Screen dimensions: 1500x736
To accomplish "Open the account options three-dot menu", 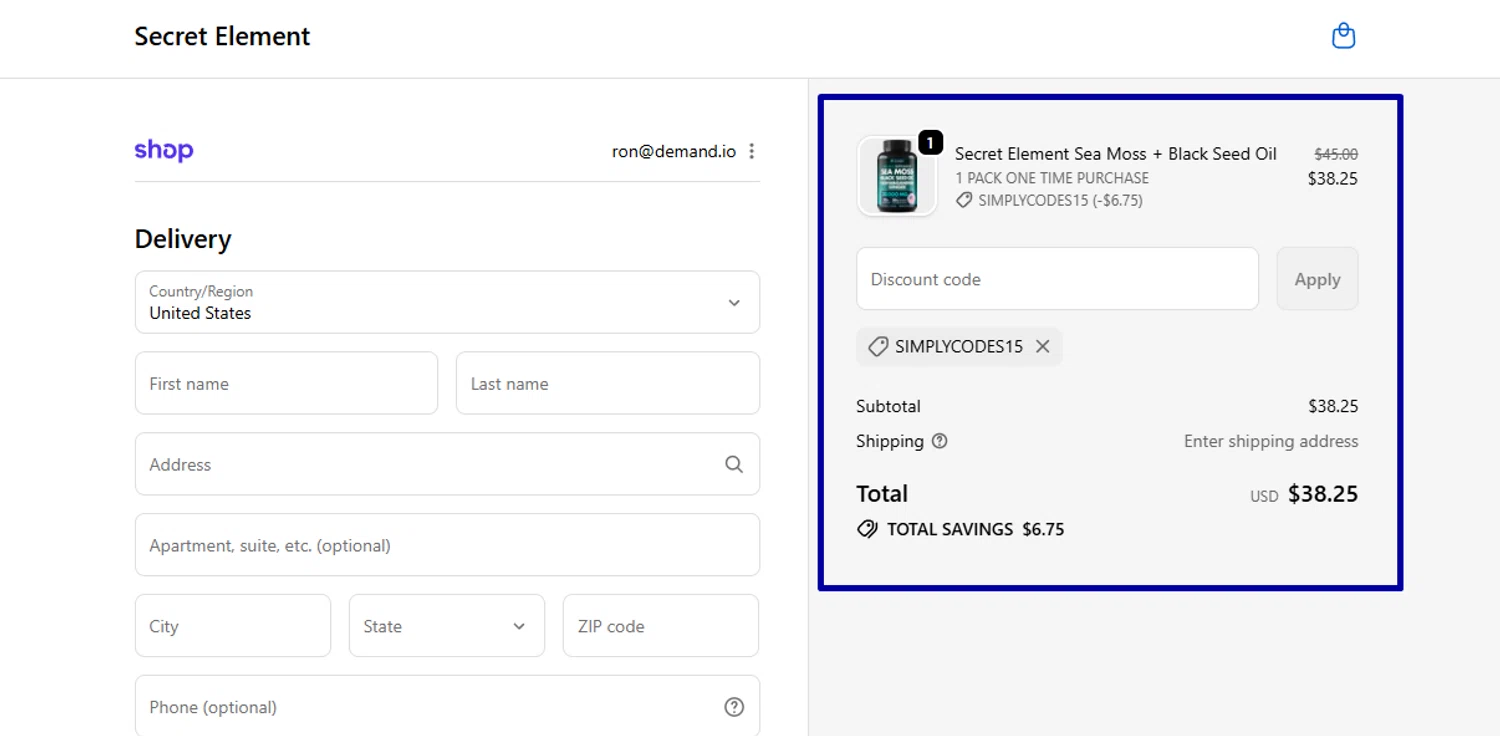I will (752, 151).
